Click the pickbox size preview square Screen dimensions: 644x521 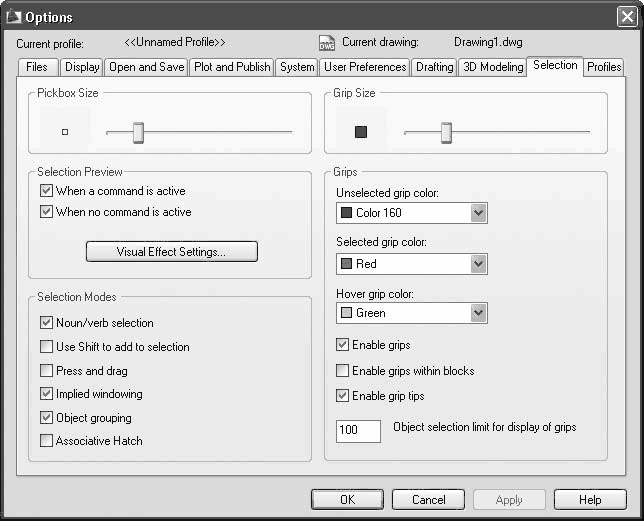(65, 131)
